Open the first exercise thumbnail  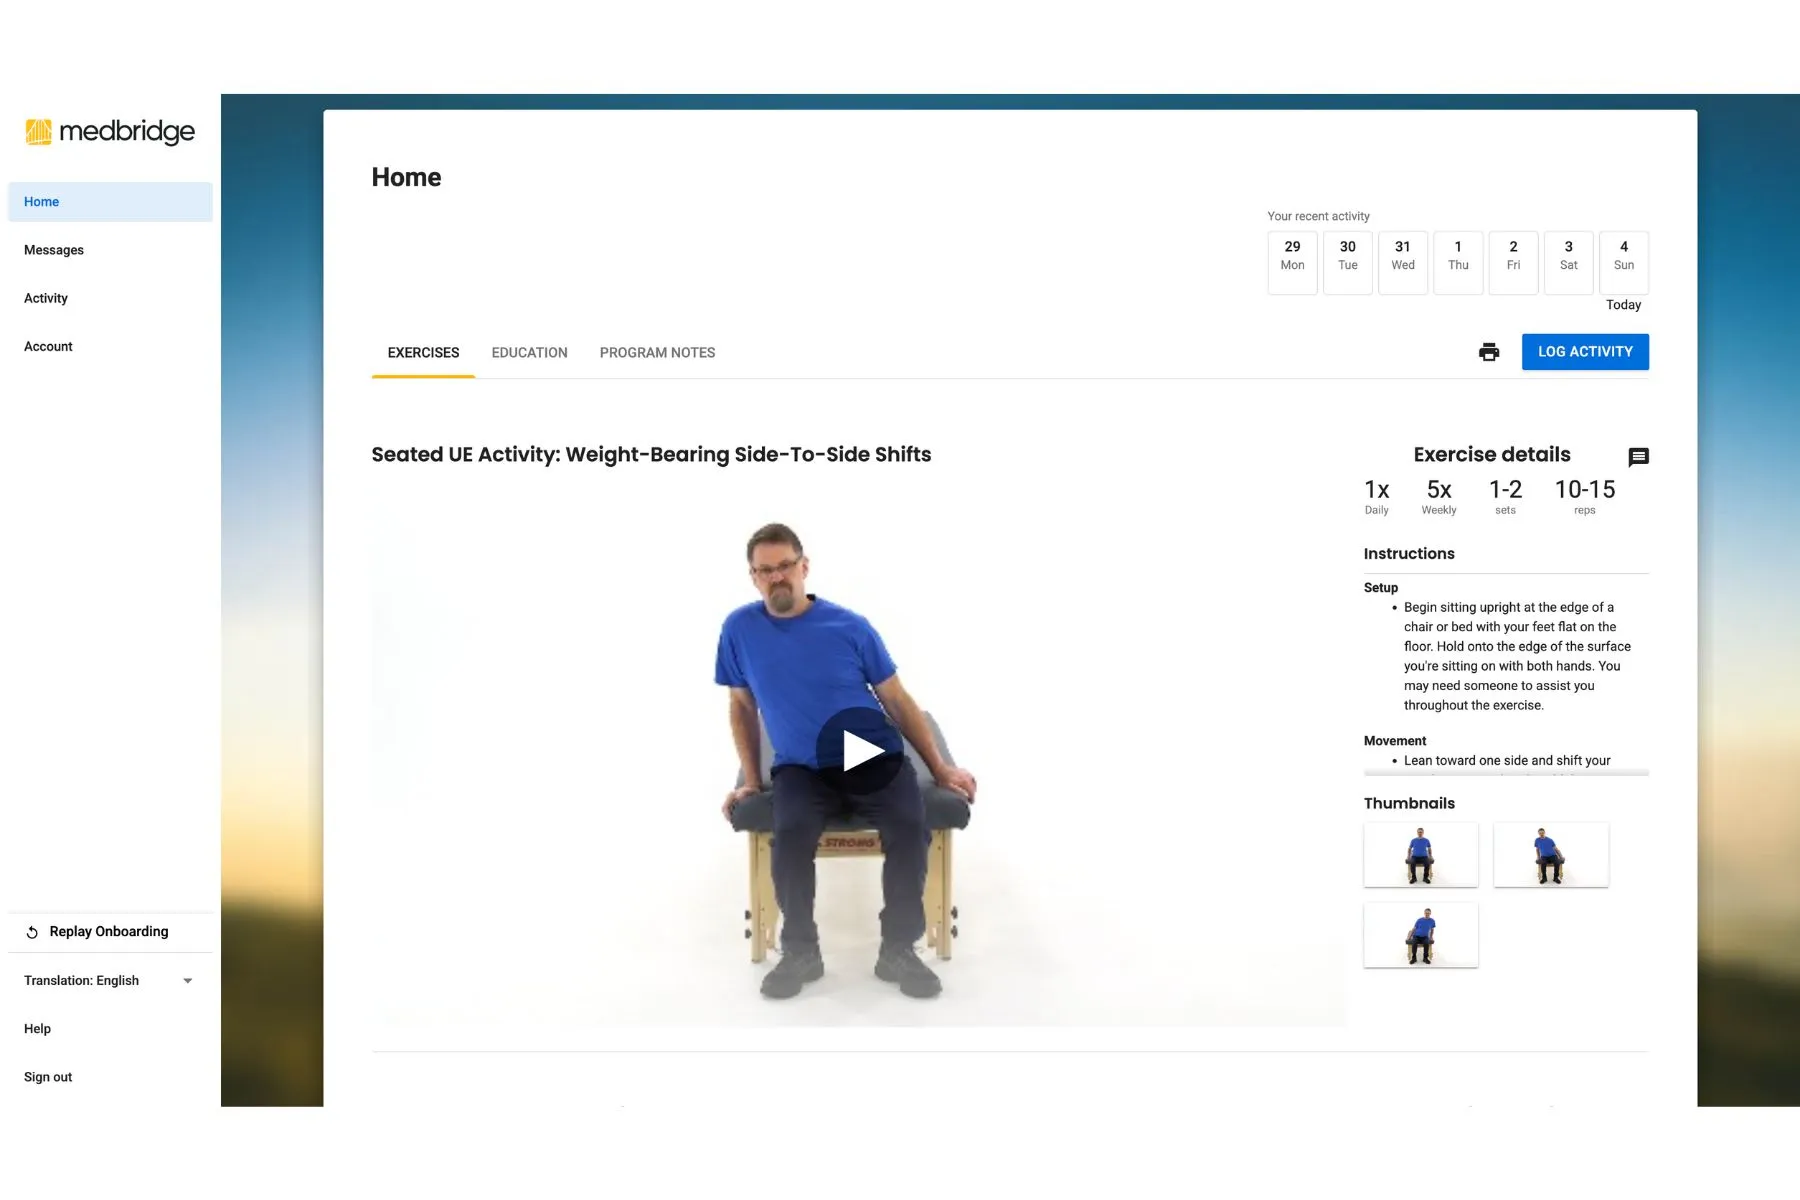point(1421,855)
